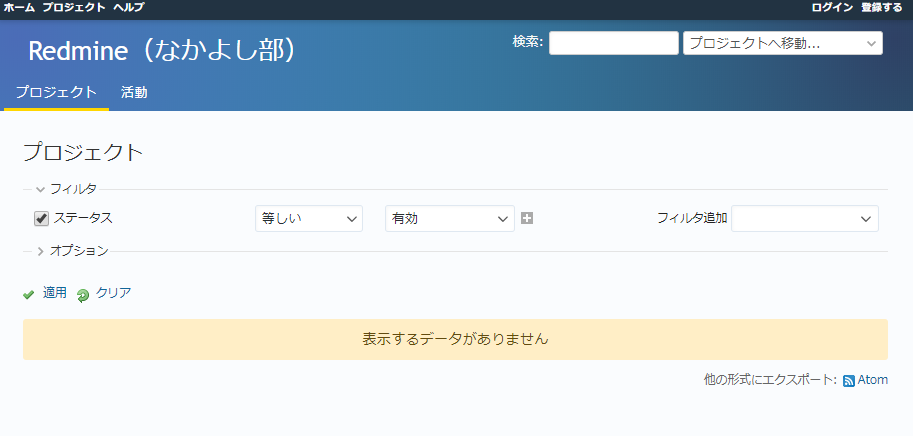Viewport: 913px width, 436px height.
Task: Click the green circular-arrow clear icon
Action: coord(83,295)
